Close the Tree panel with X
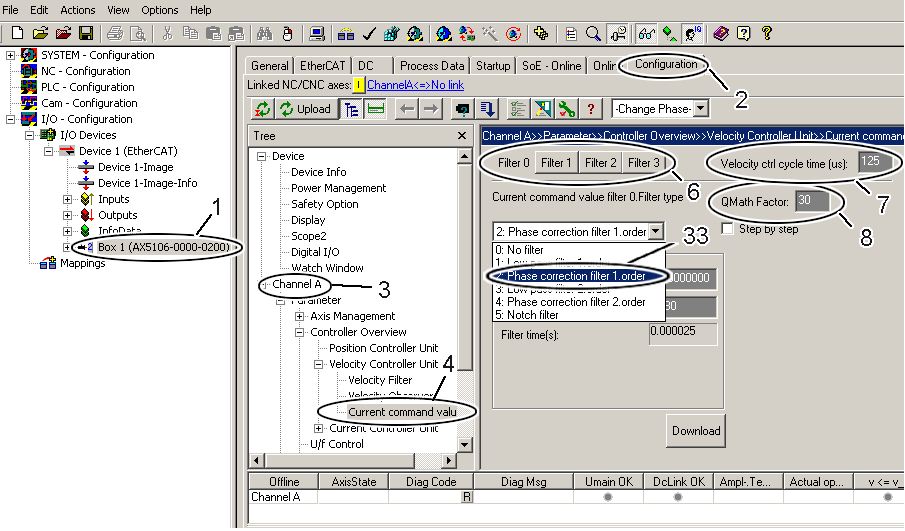The width and height of the screenshot is (905, 531). click(x=462, y=136)
